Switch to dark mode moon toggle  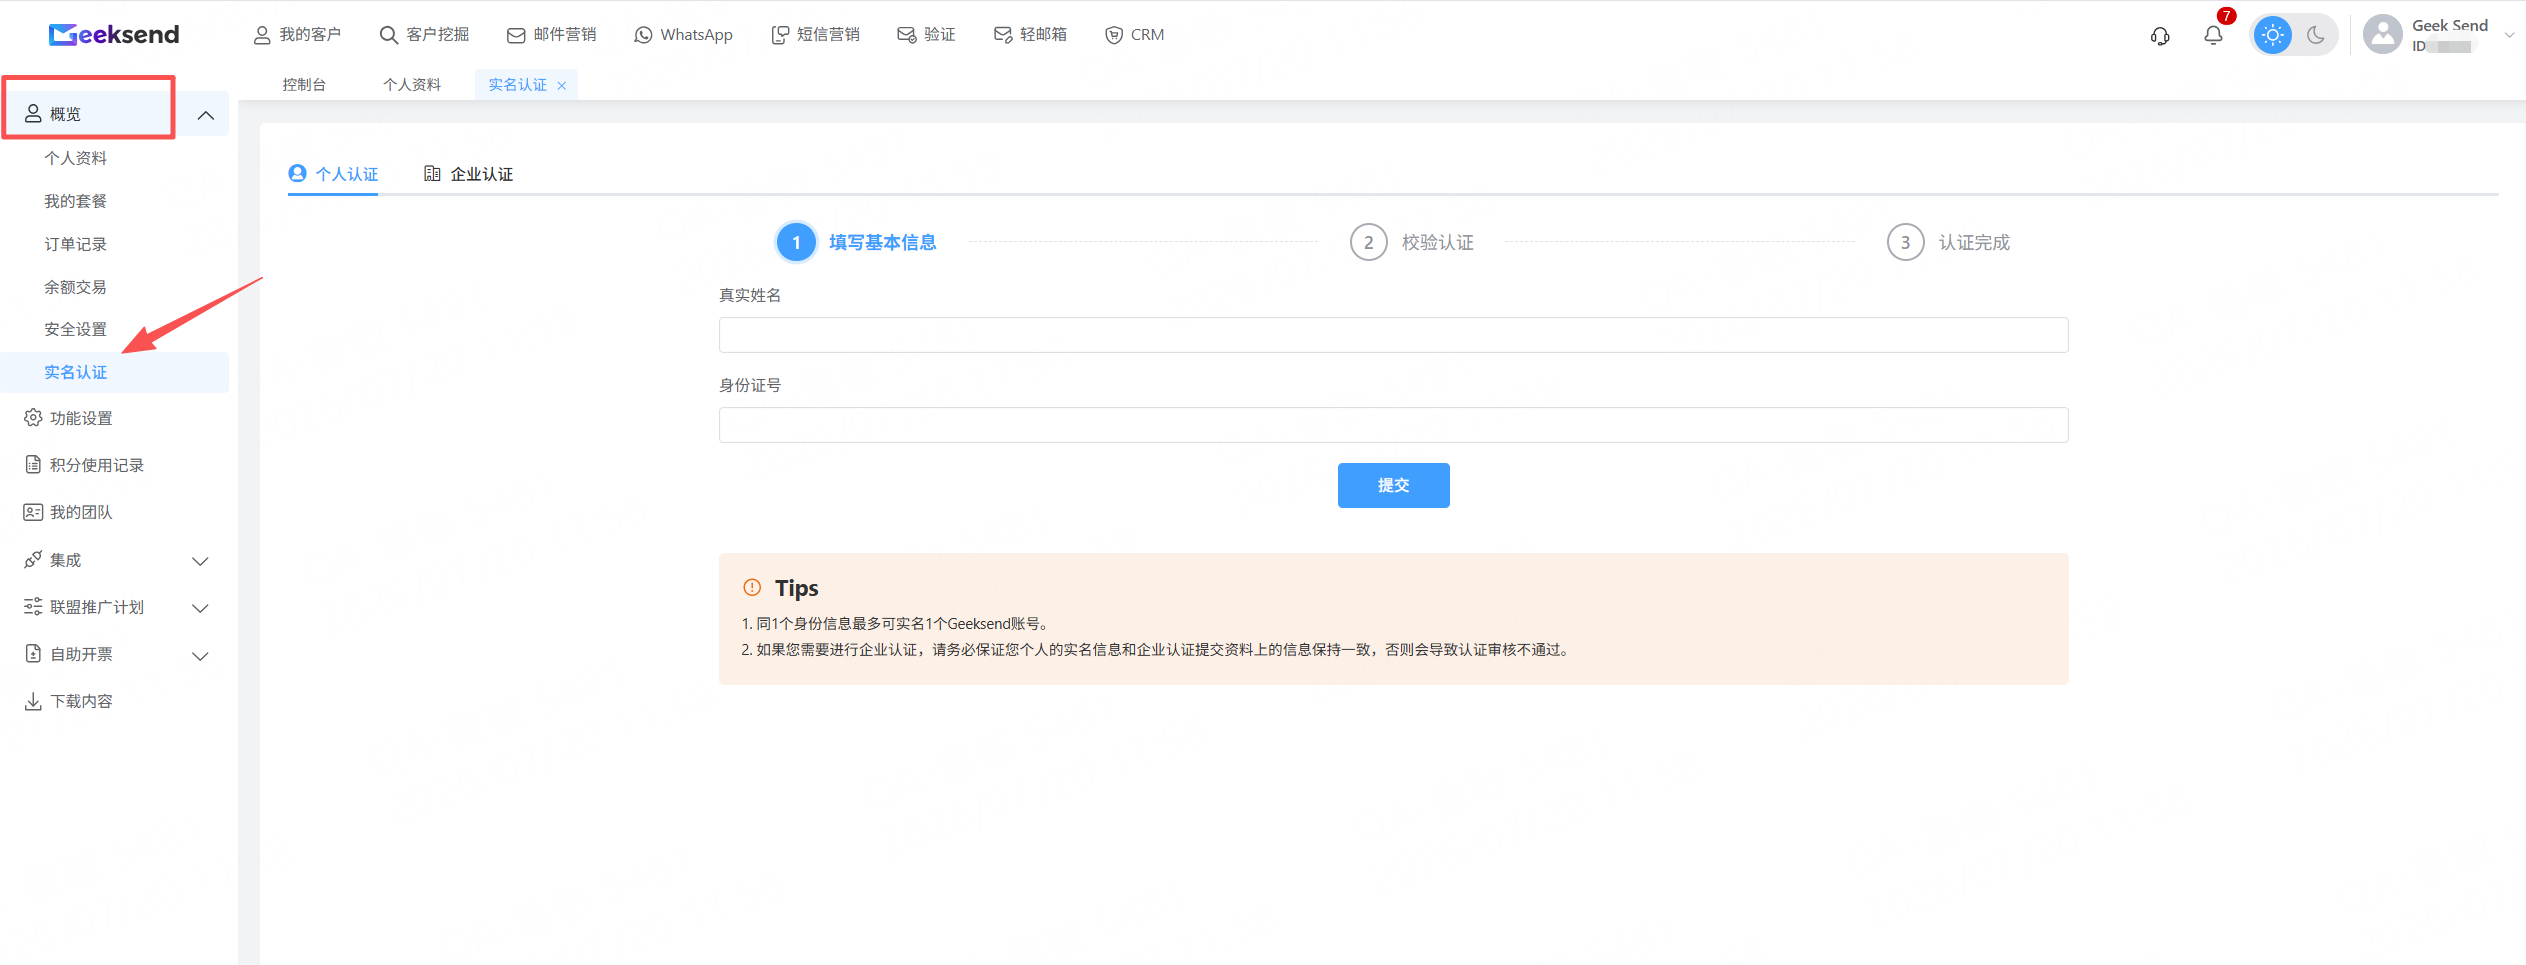[x=2315, y=35]
